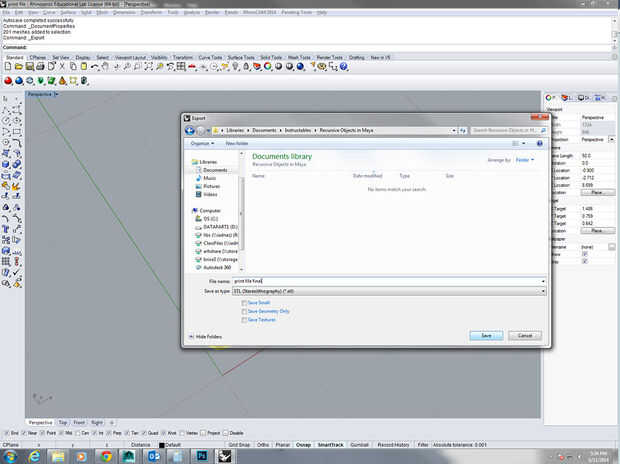Open the Projection dropdown in properties panel
Image resolution: width=620 pixels, height=464 pixels.
pos(611,140)
